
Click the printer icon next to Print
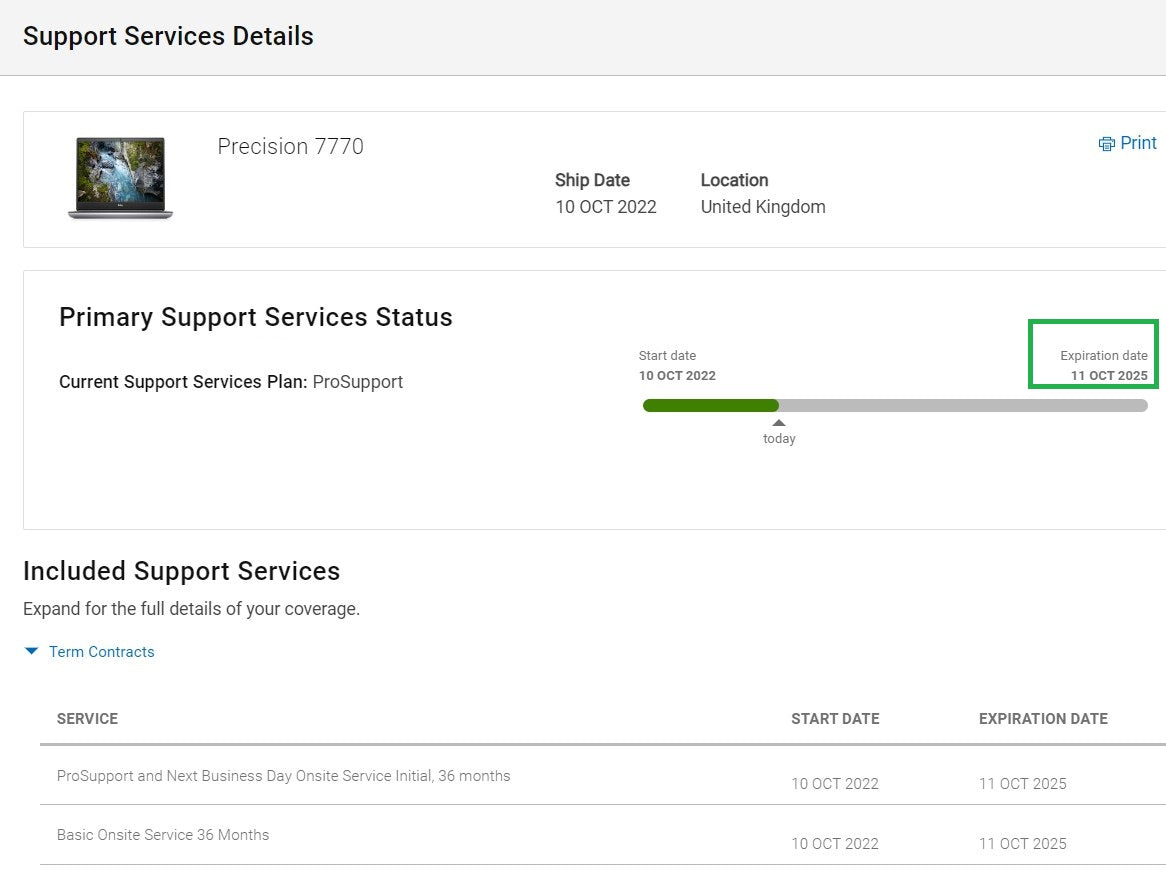tap(1107, 144)
